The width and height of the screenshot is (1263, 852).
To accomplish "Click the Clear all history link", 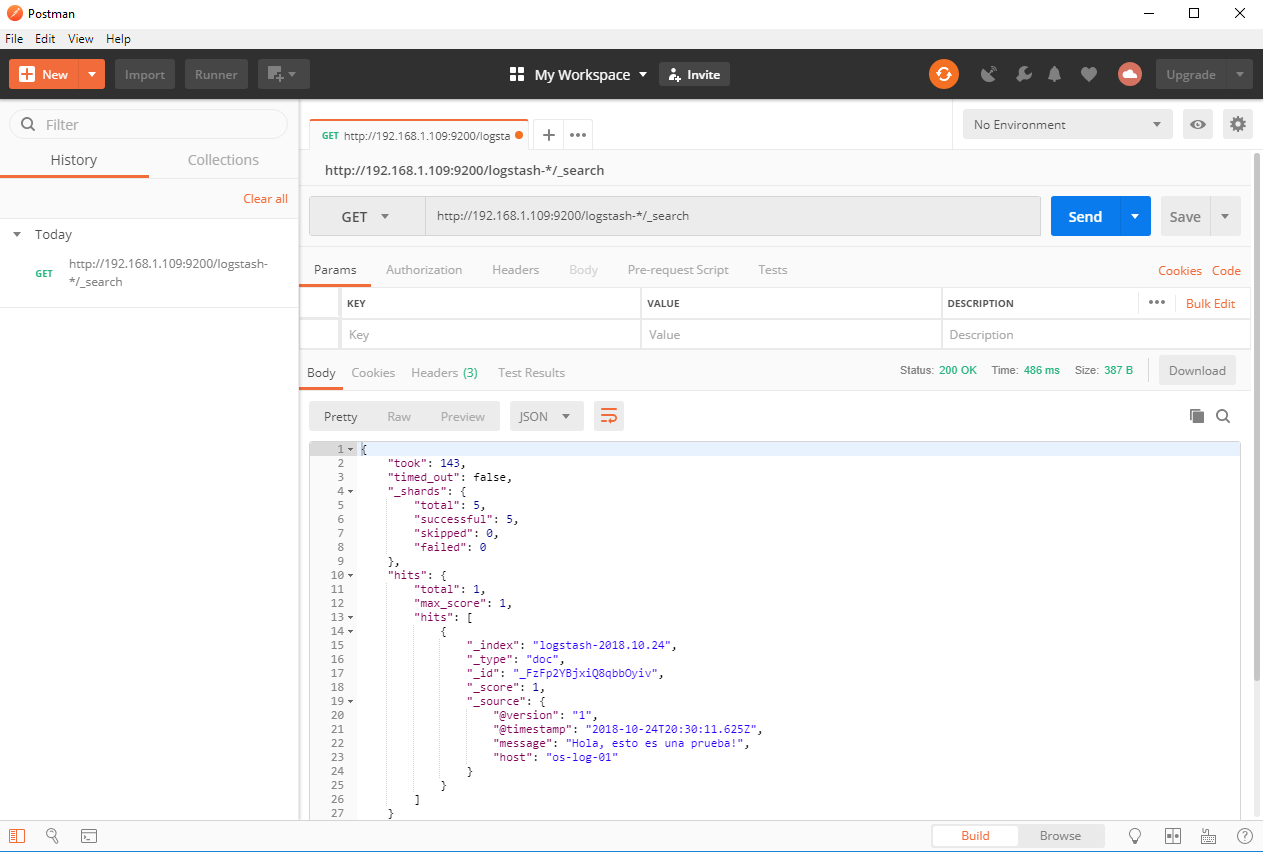I will coord(265,199).
